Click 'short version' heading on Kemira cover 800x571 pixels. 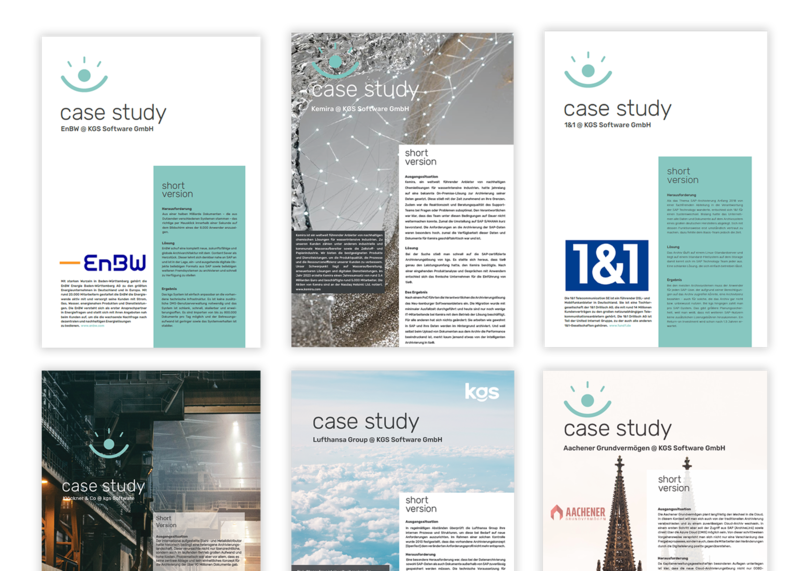[421, 157]
